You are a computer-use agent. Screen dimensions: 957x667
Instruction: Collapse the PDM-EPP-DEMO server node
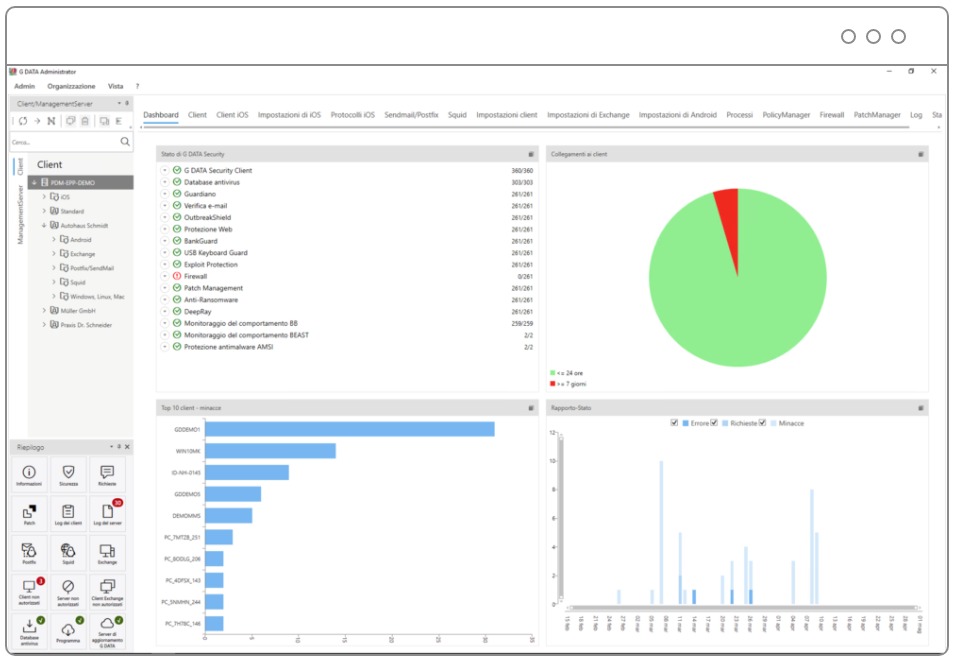click(34, 182)
